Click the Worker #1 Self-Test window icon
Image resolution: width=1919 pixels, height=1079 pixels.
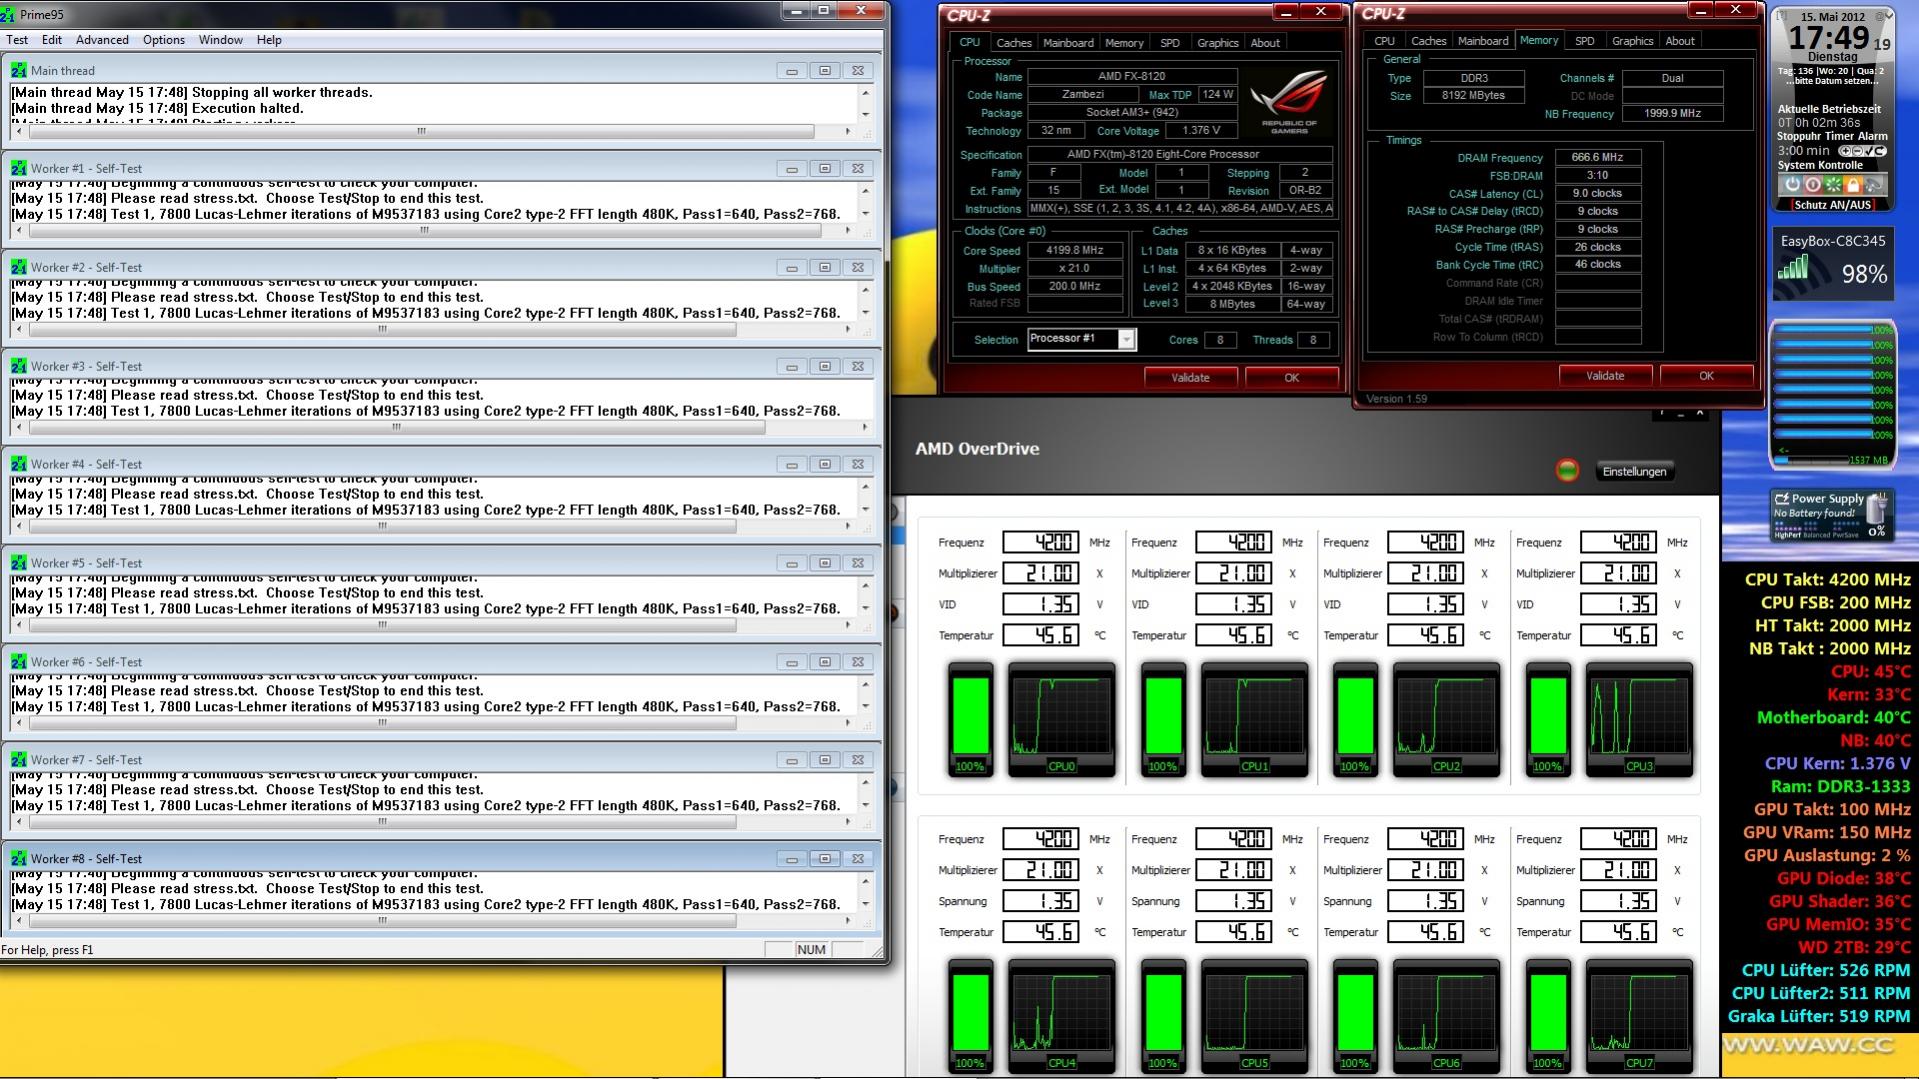point(18,169)
